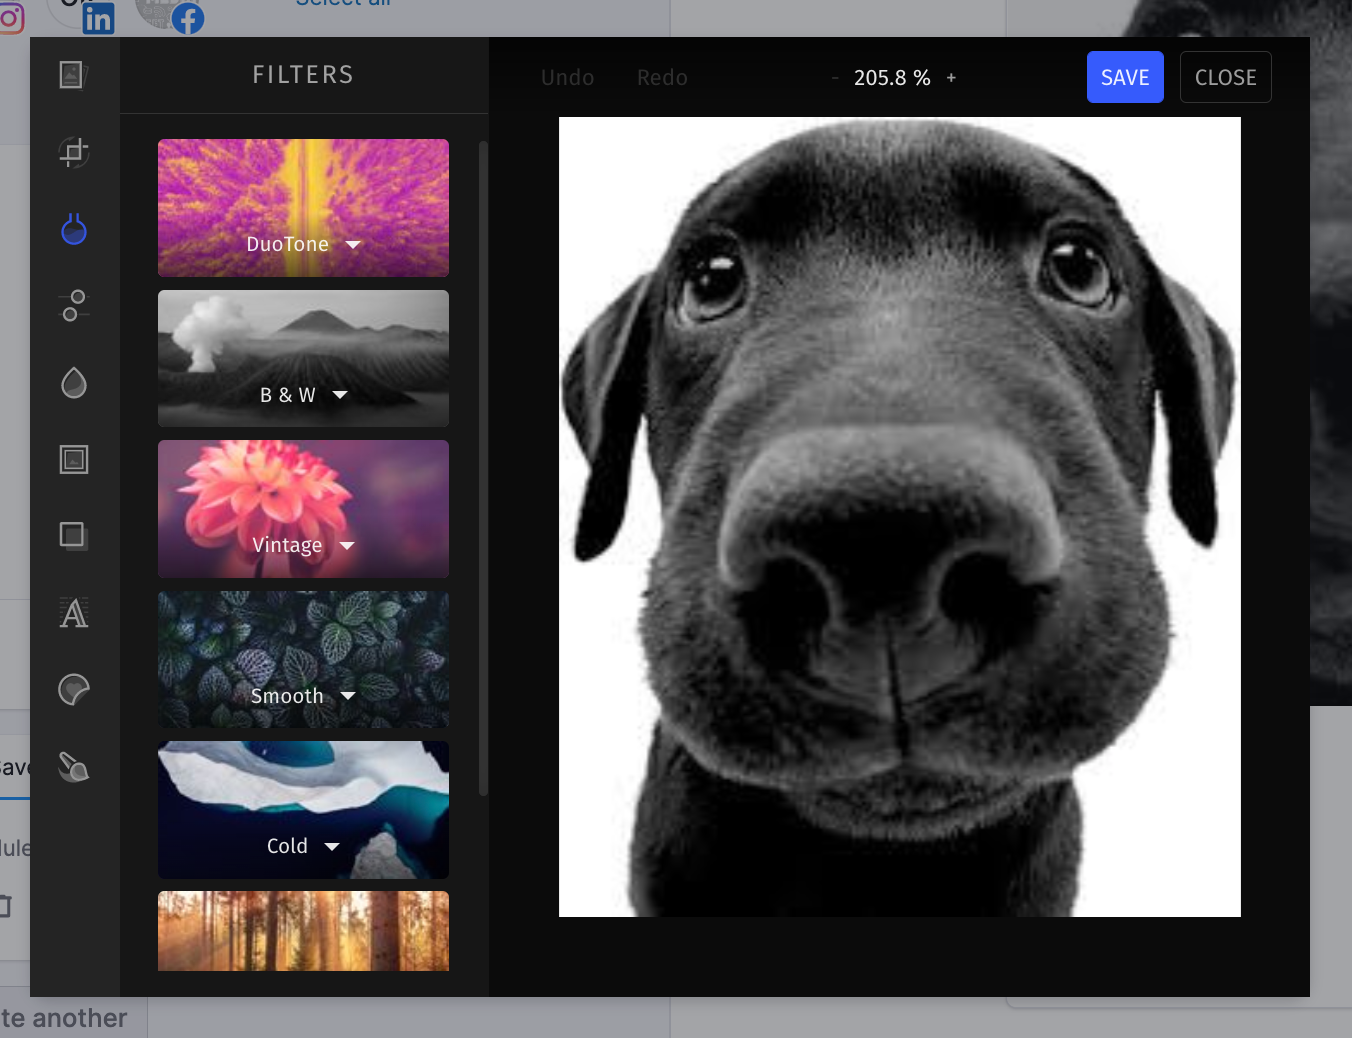Viewport: 1352px width, 1038px height.
Task: Toggle the Filters flask icon
Action: point(73,228)
